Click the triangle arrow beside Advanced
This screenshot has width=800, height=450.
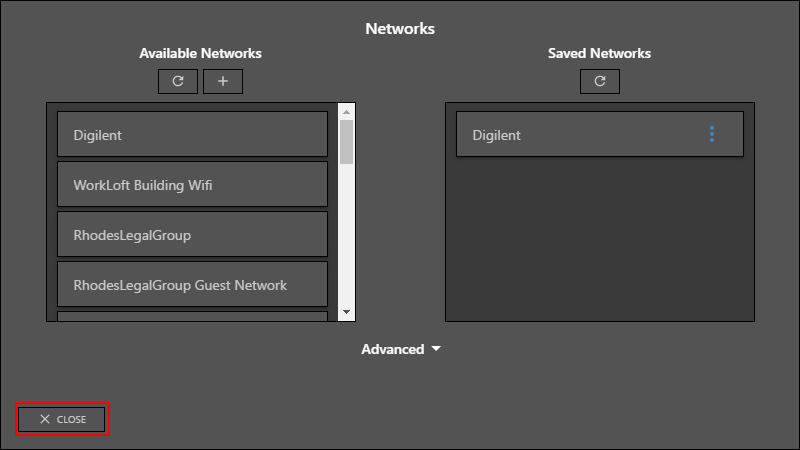click(x=436, y=349)
